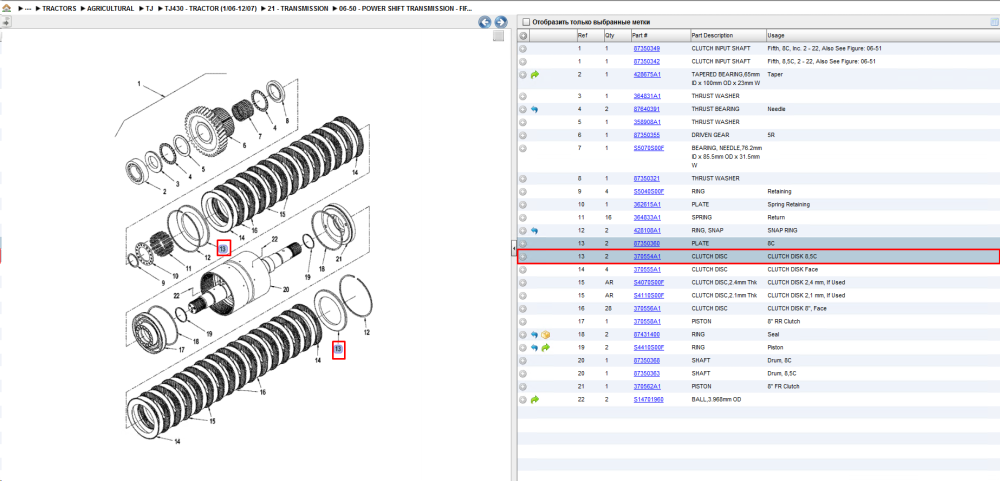Click callout 20 on the drum in diagram
The width and height of the screenshot is (1000, 481).
286,289
